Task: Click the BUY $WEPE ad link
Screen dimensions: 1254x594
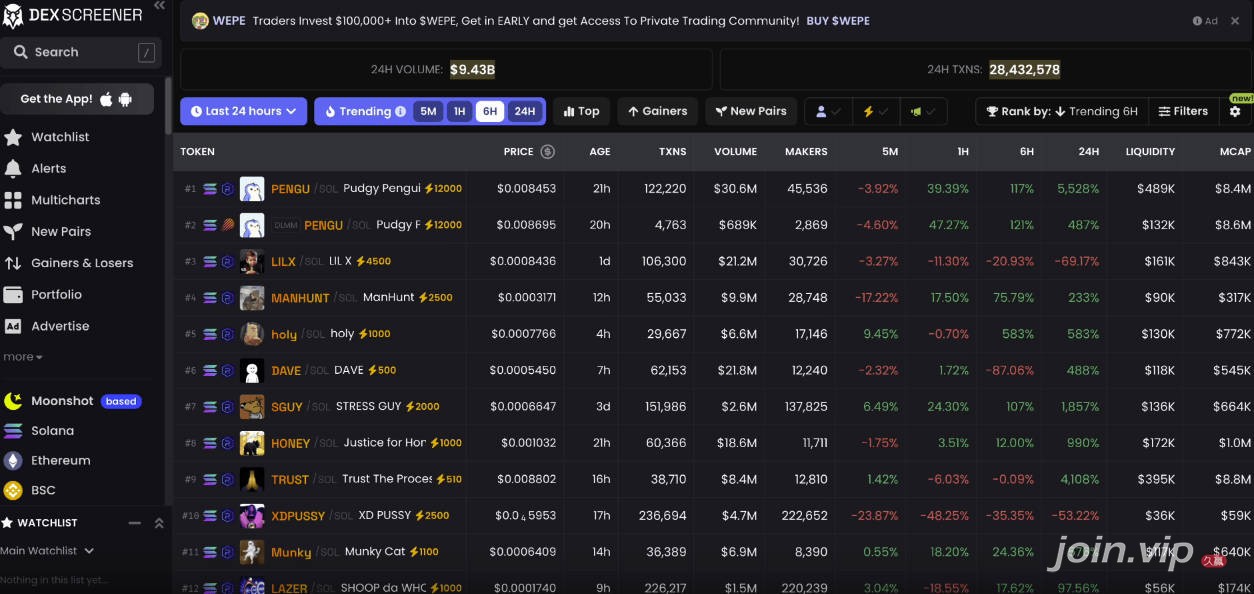Action: click(838, 21)
